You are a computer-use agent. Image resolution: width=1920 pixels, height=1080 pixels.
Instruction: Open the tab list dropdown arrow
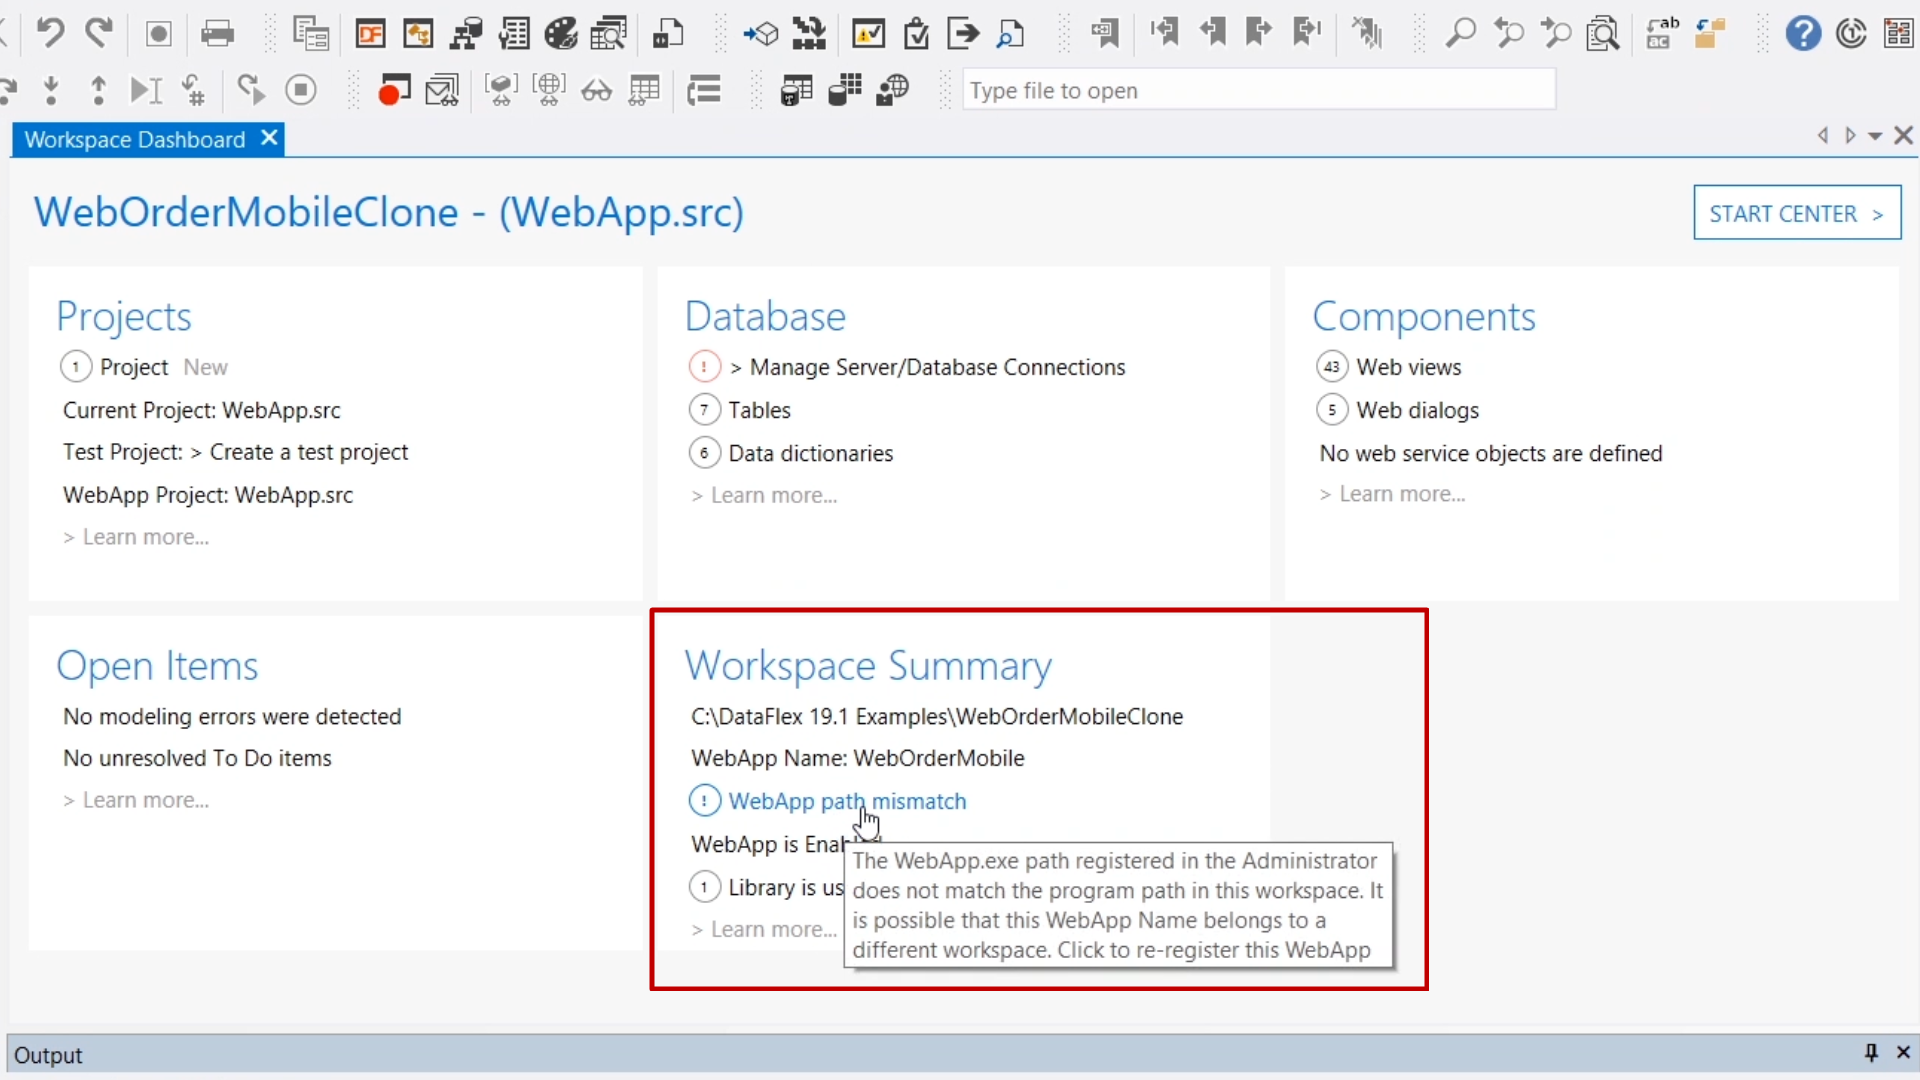[x=1875, y=136]
